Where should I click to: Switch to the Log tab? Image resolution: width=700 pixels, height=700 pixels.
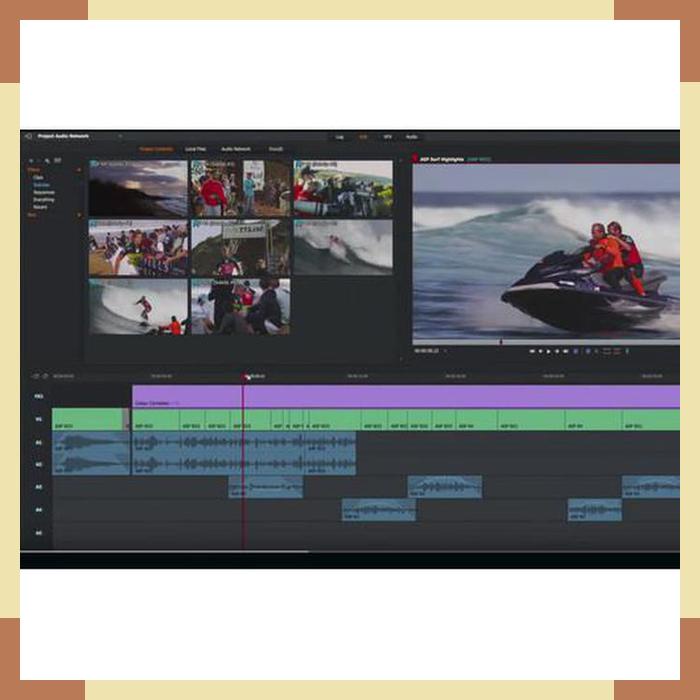click(x=340, y=137)
